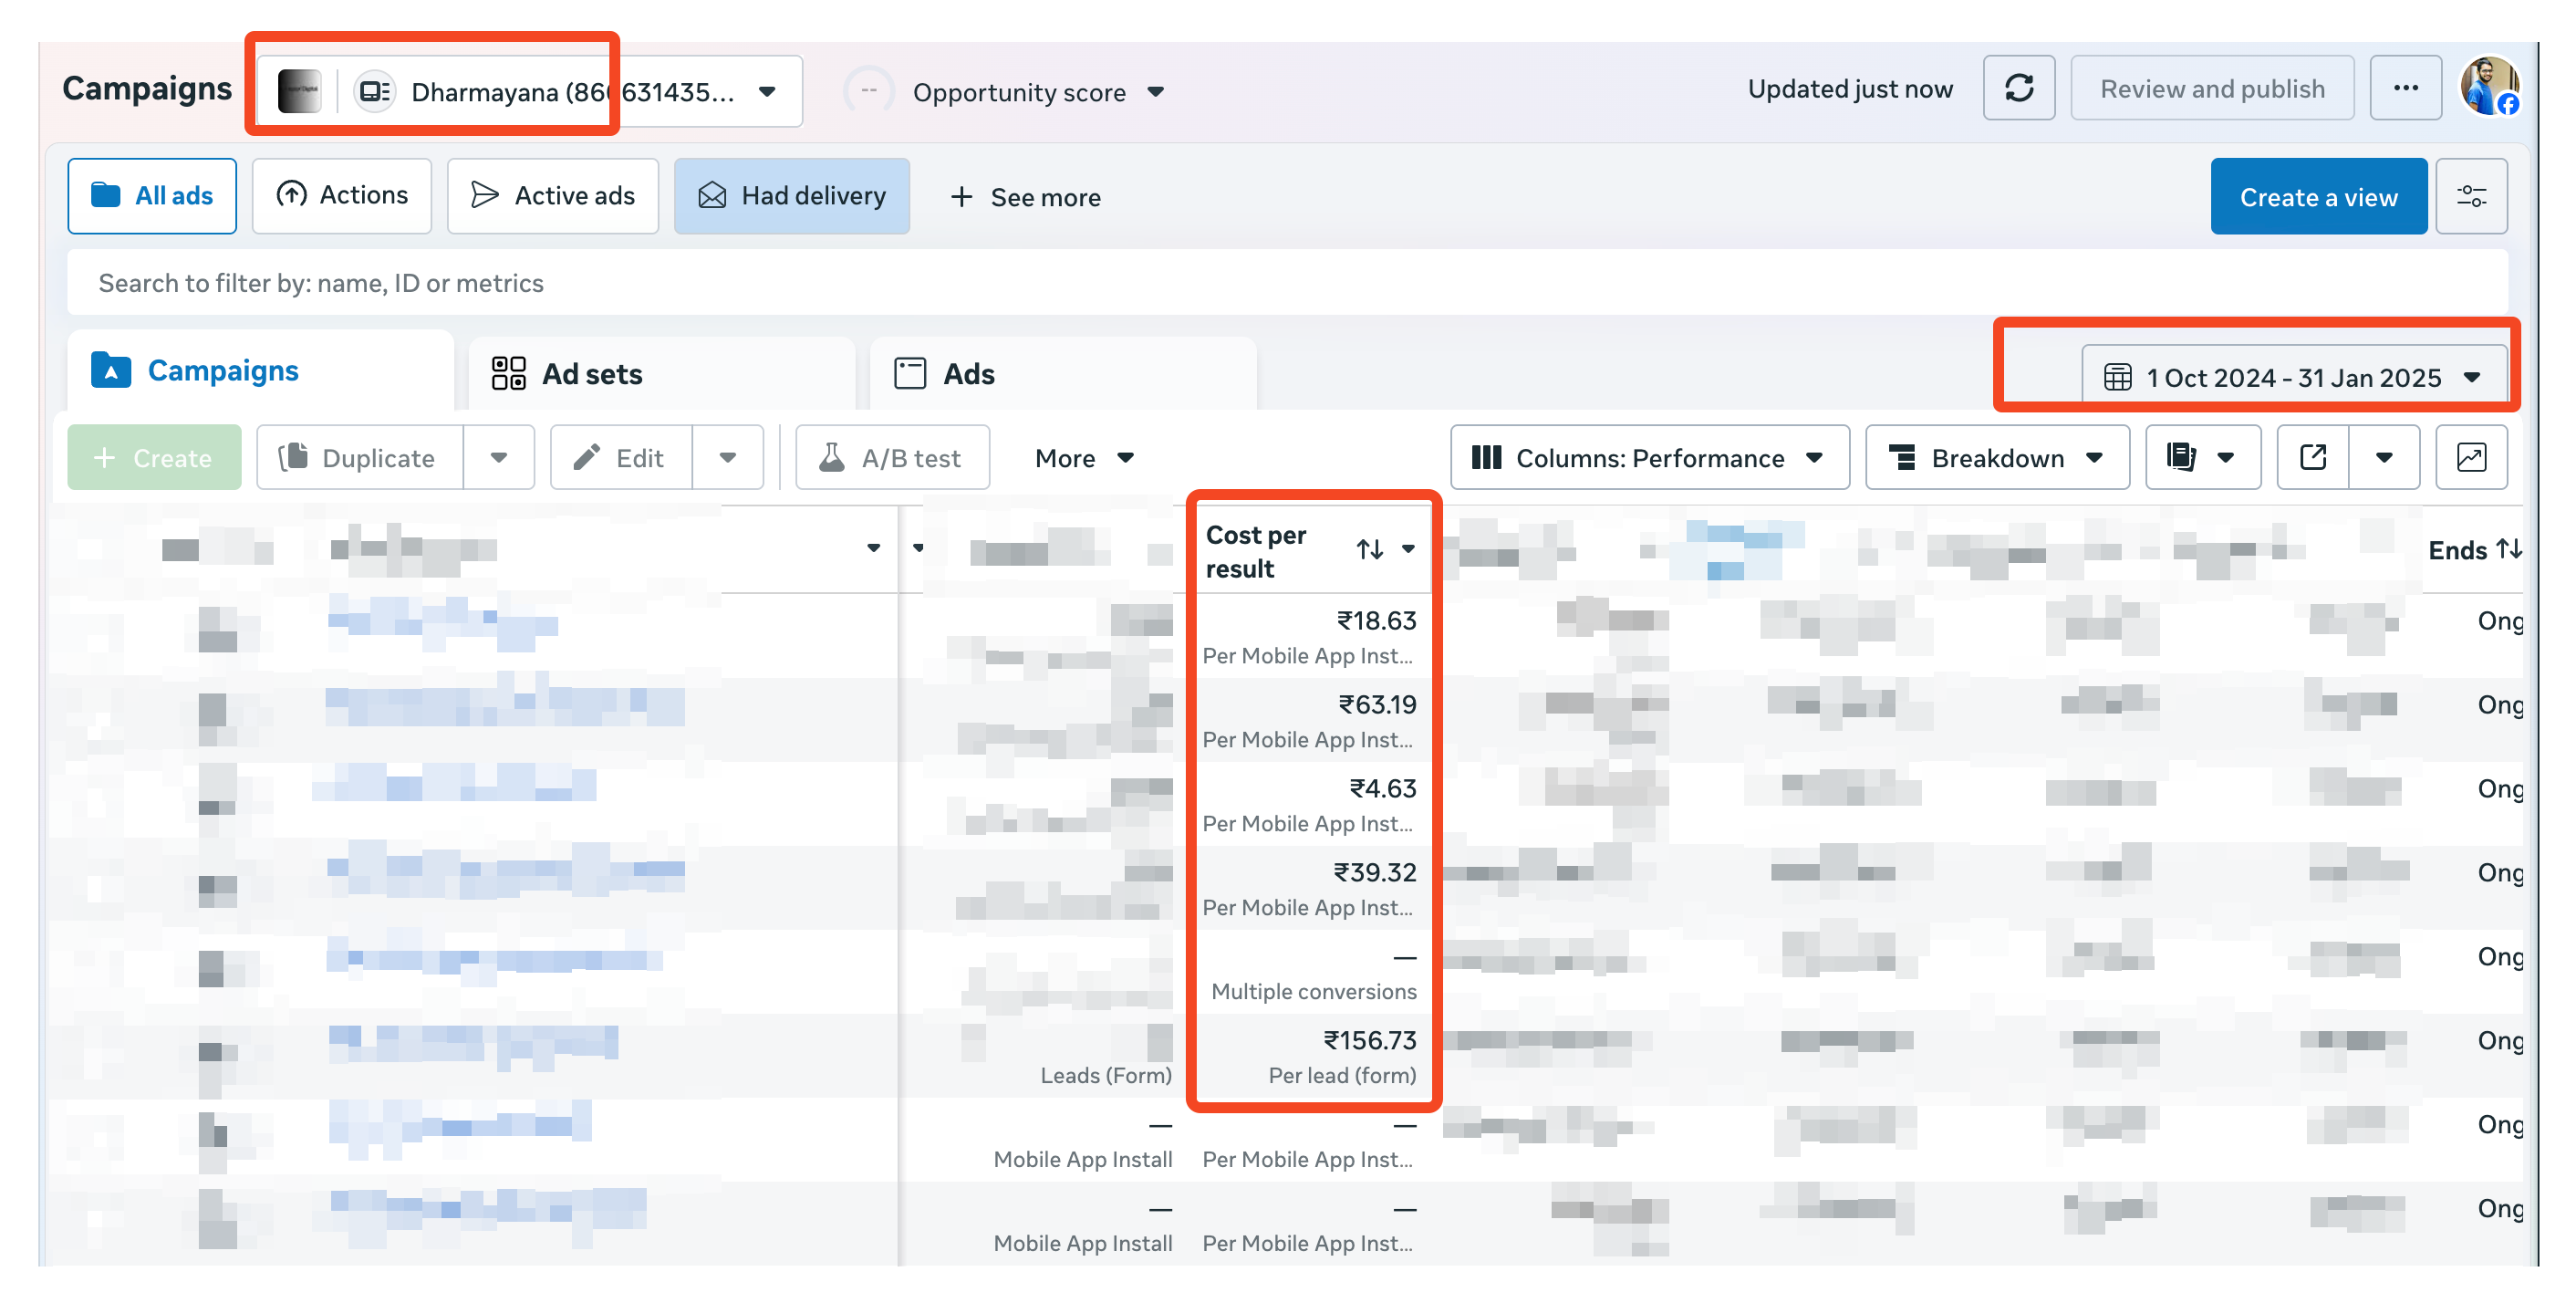Click See more views
This screenshot has width=2576, height=1303.
coord(1025,198)
